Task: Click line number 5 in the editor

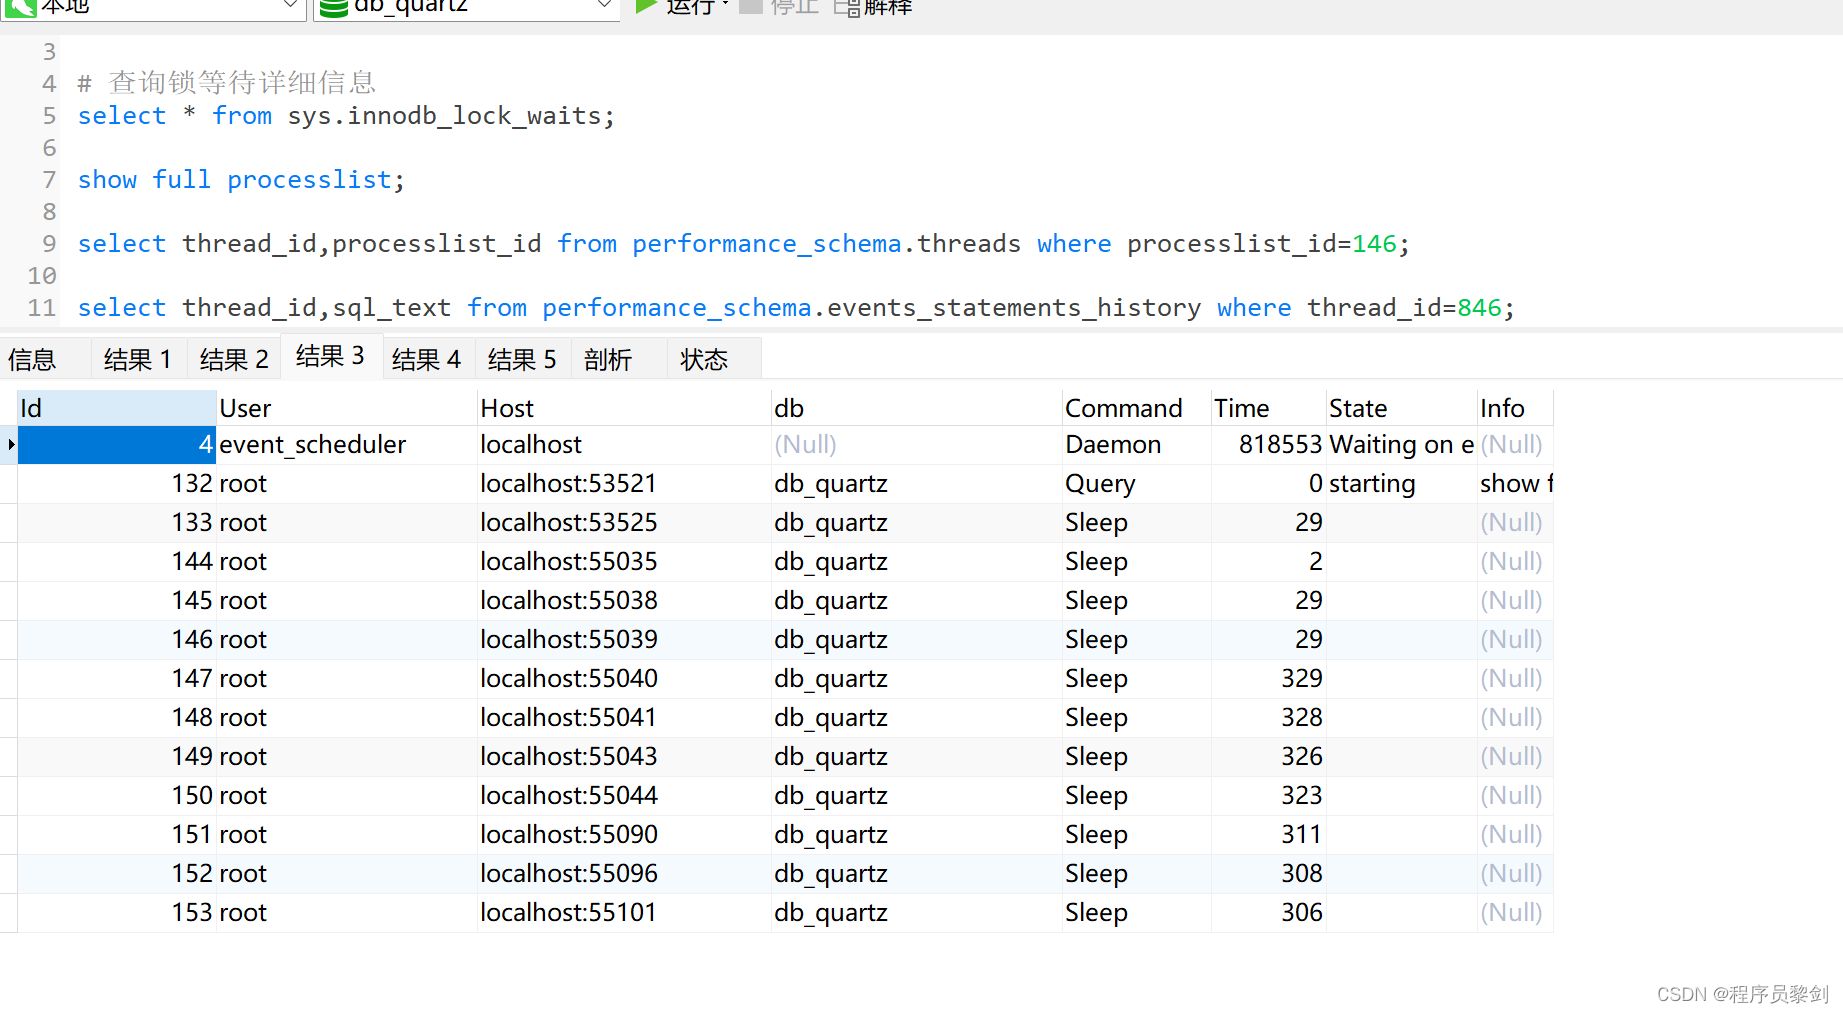Action: click(48, 116)
